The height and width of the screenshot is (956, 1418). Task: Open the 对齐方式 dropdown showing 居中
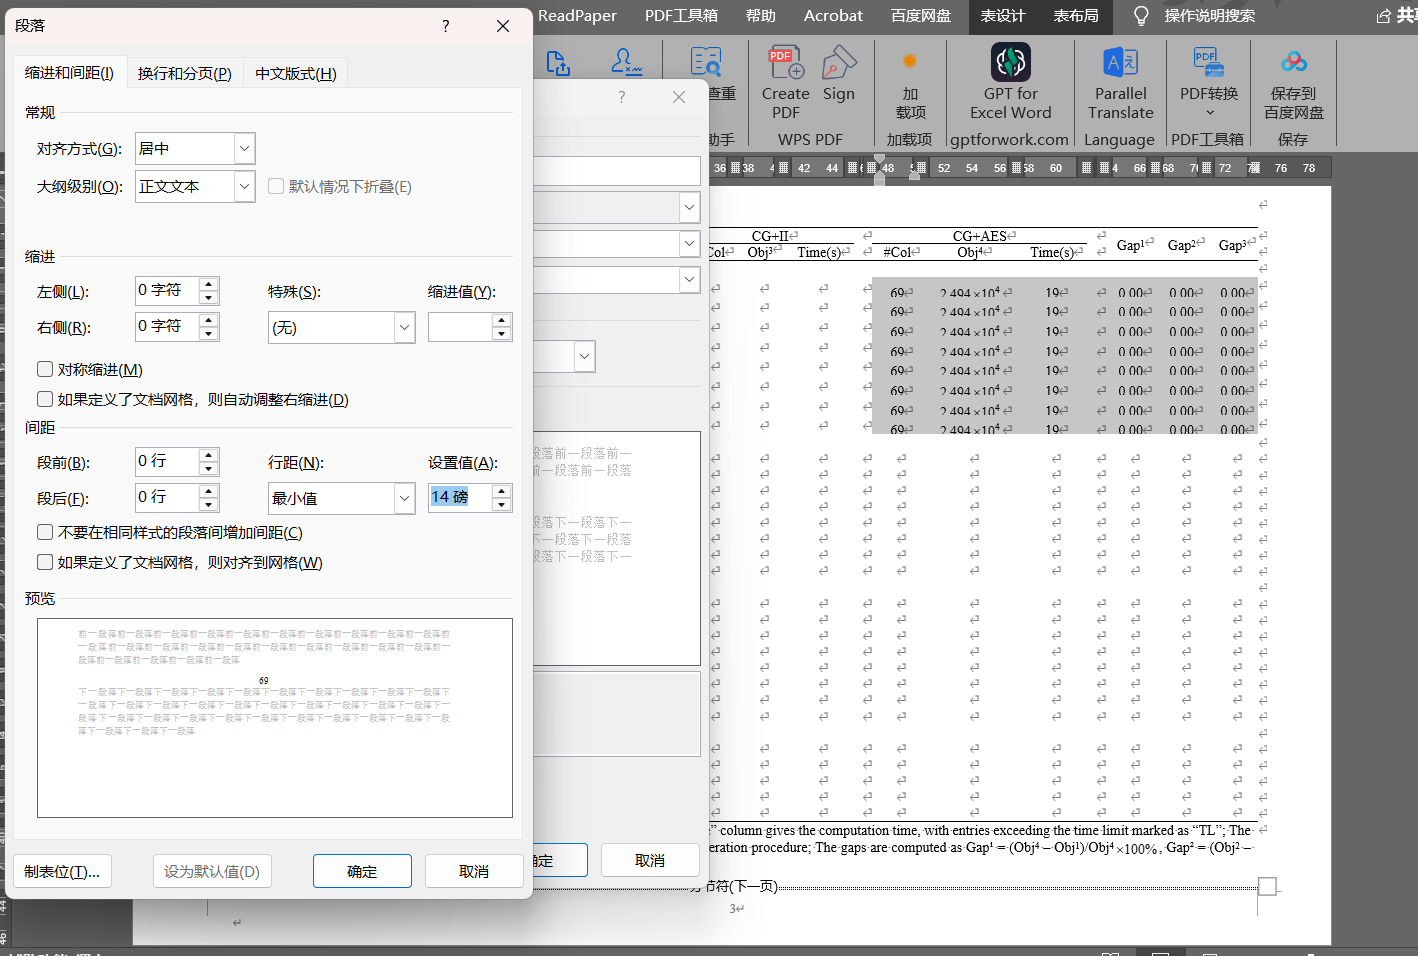244,148
